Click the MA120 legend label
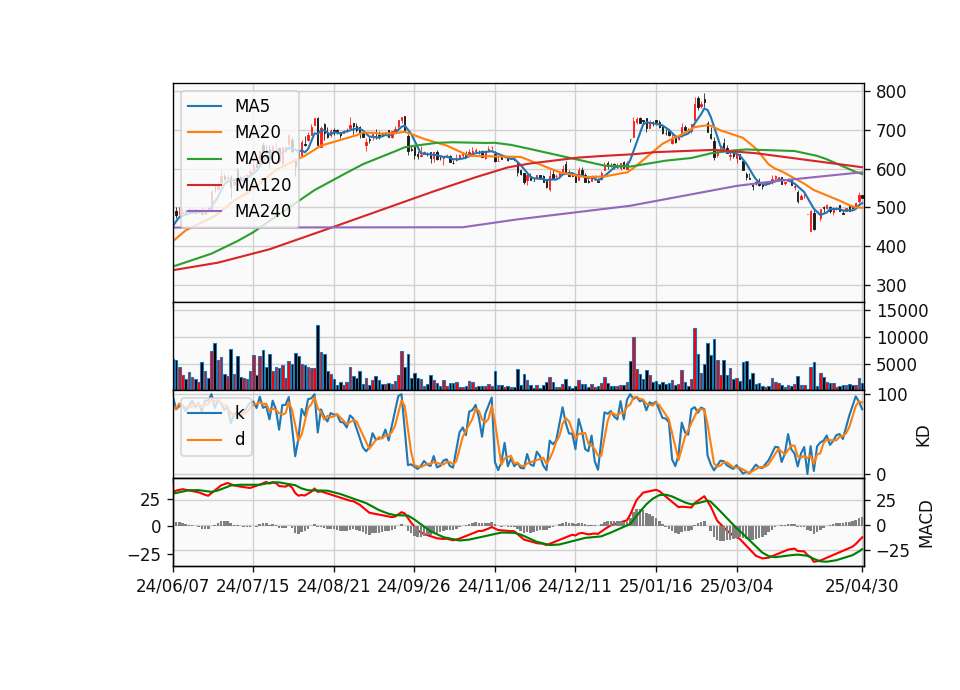 (x=263, y=184)
